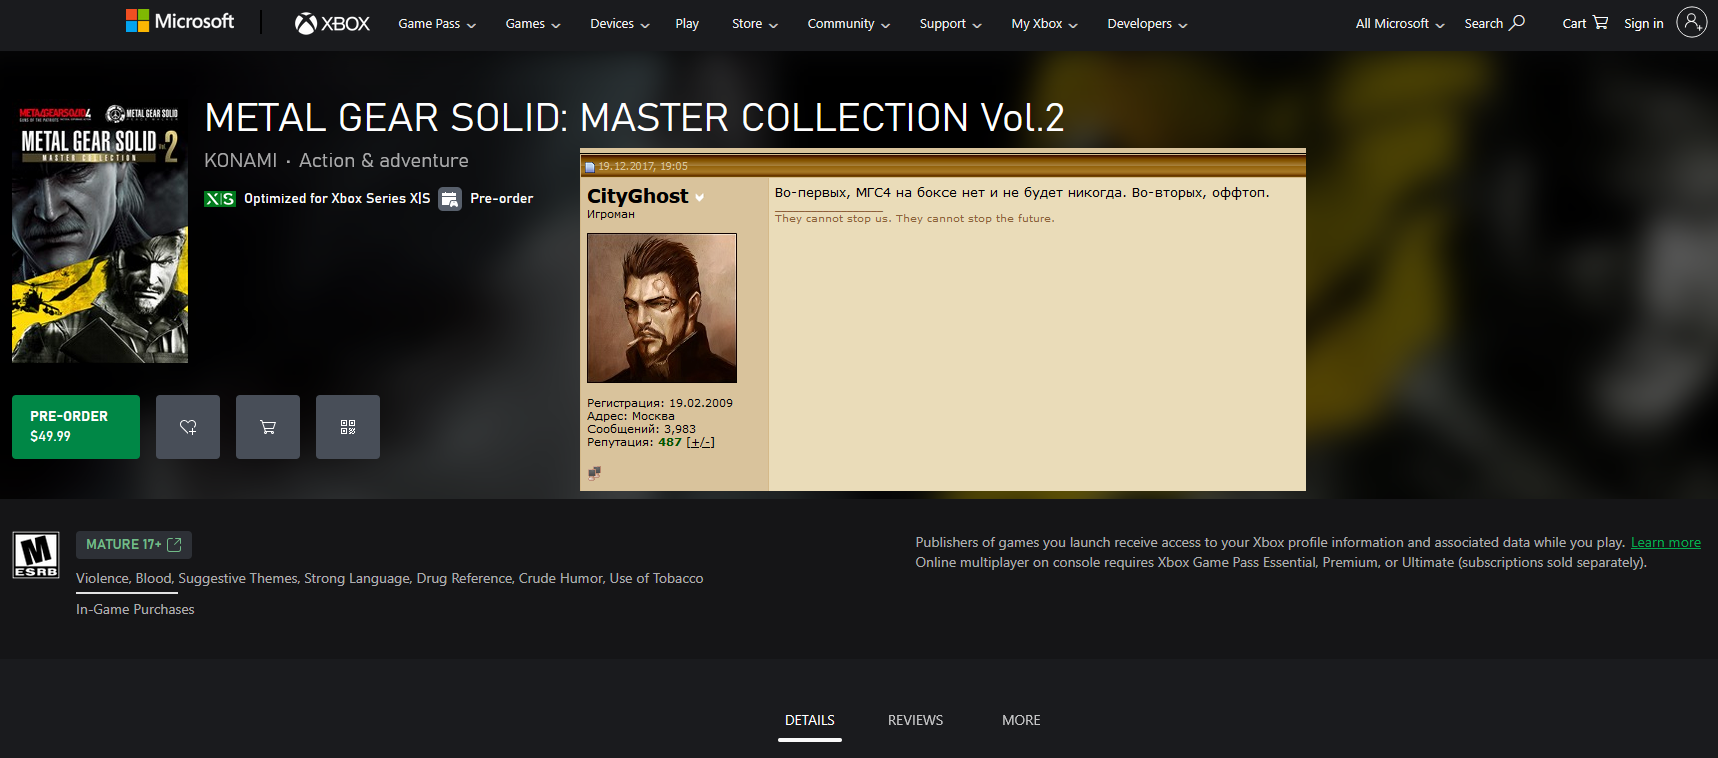The width and height of the screenshot is (1718, 758).
Task: Add game to wishlist heart icon
Action: (x=188, y=427)
